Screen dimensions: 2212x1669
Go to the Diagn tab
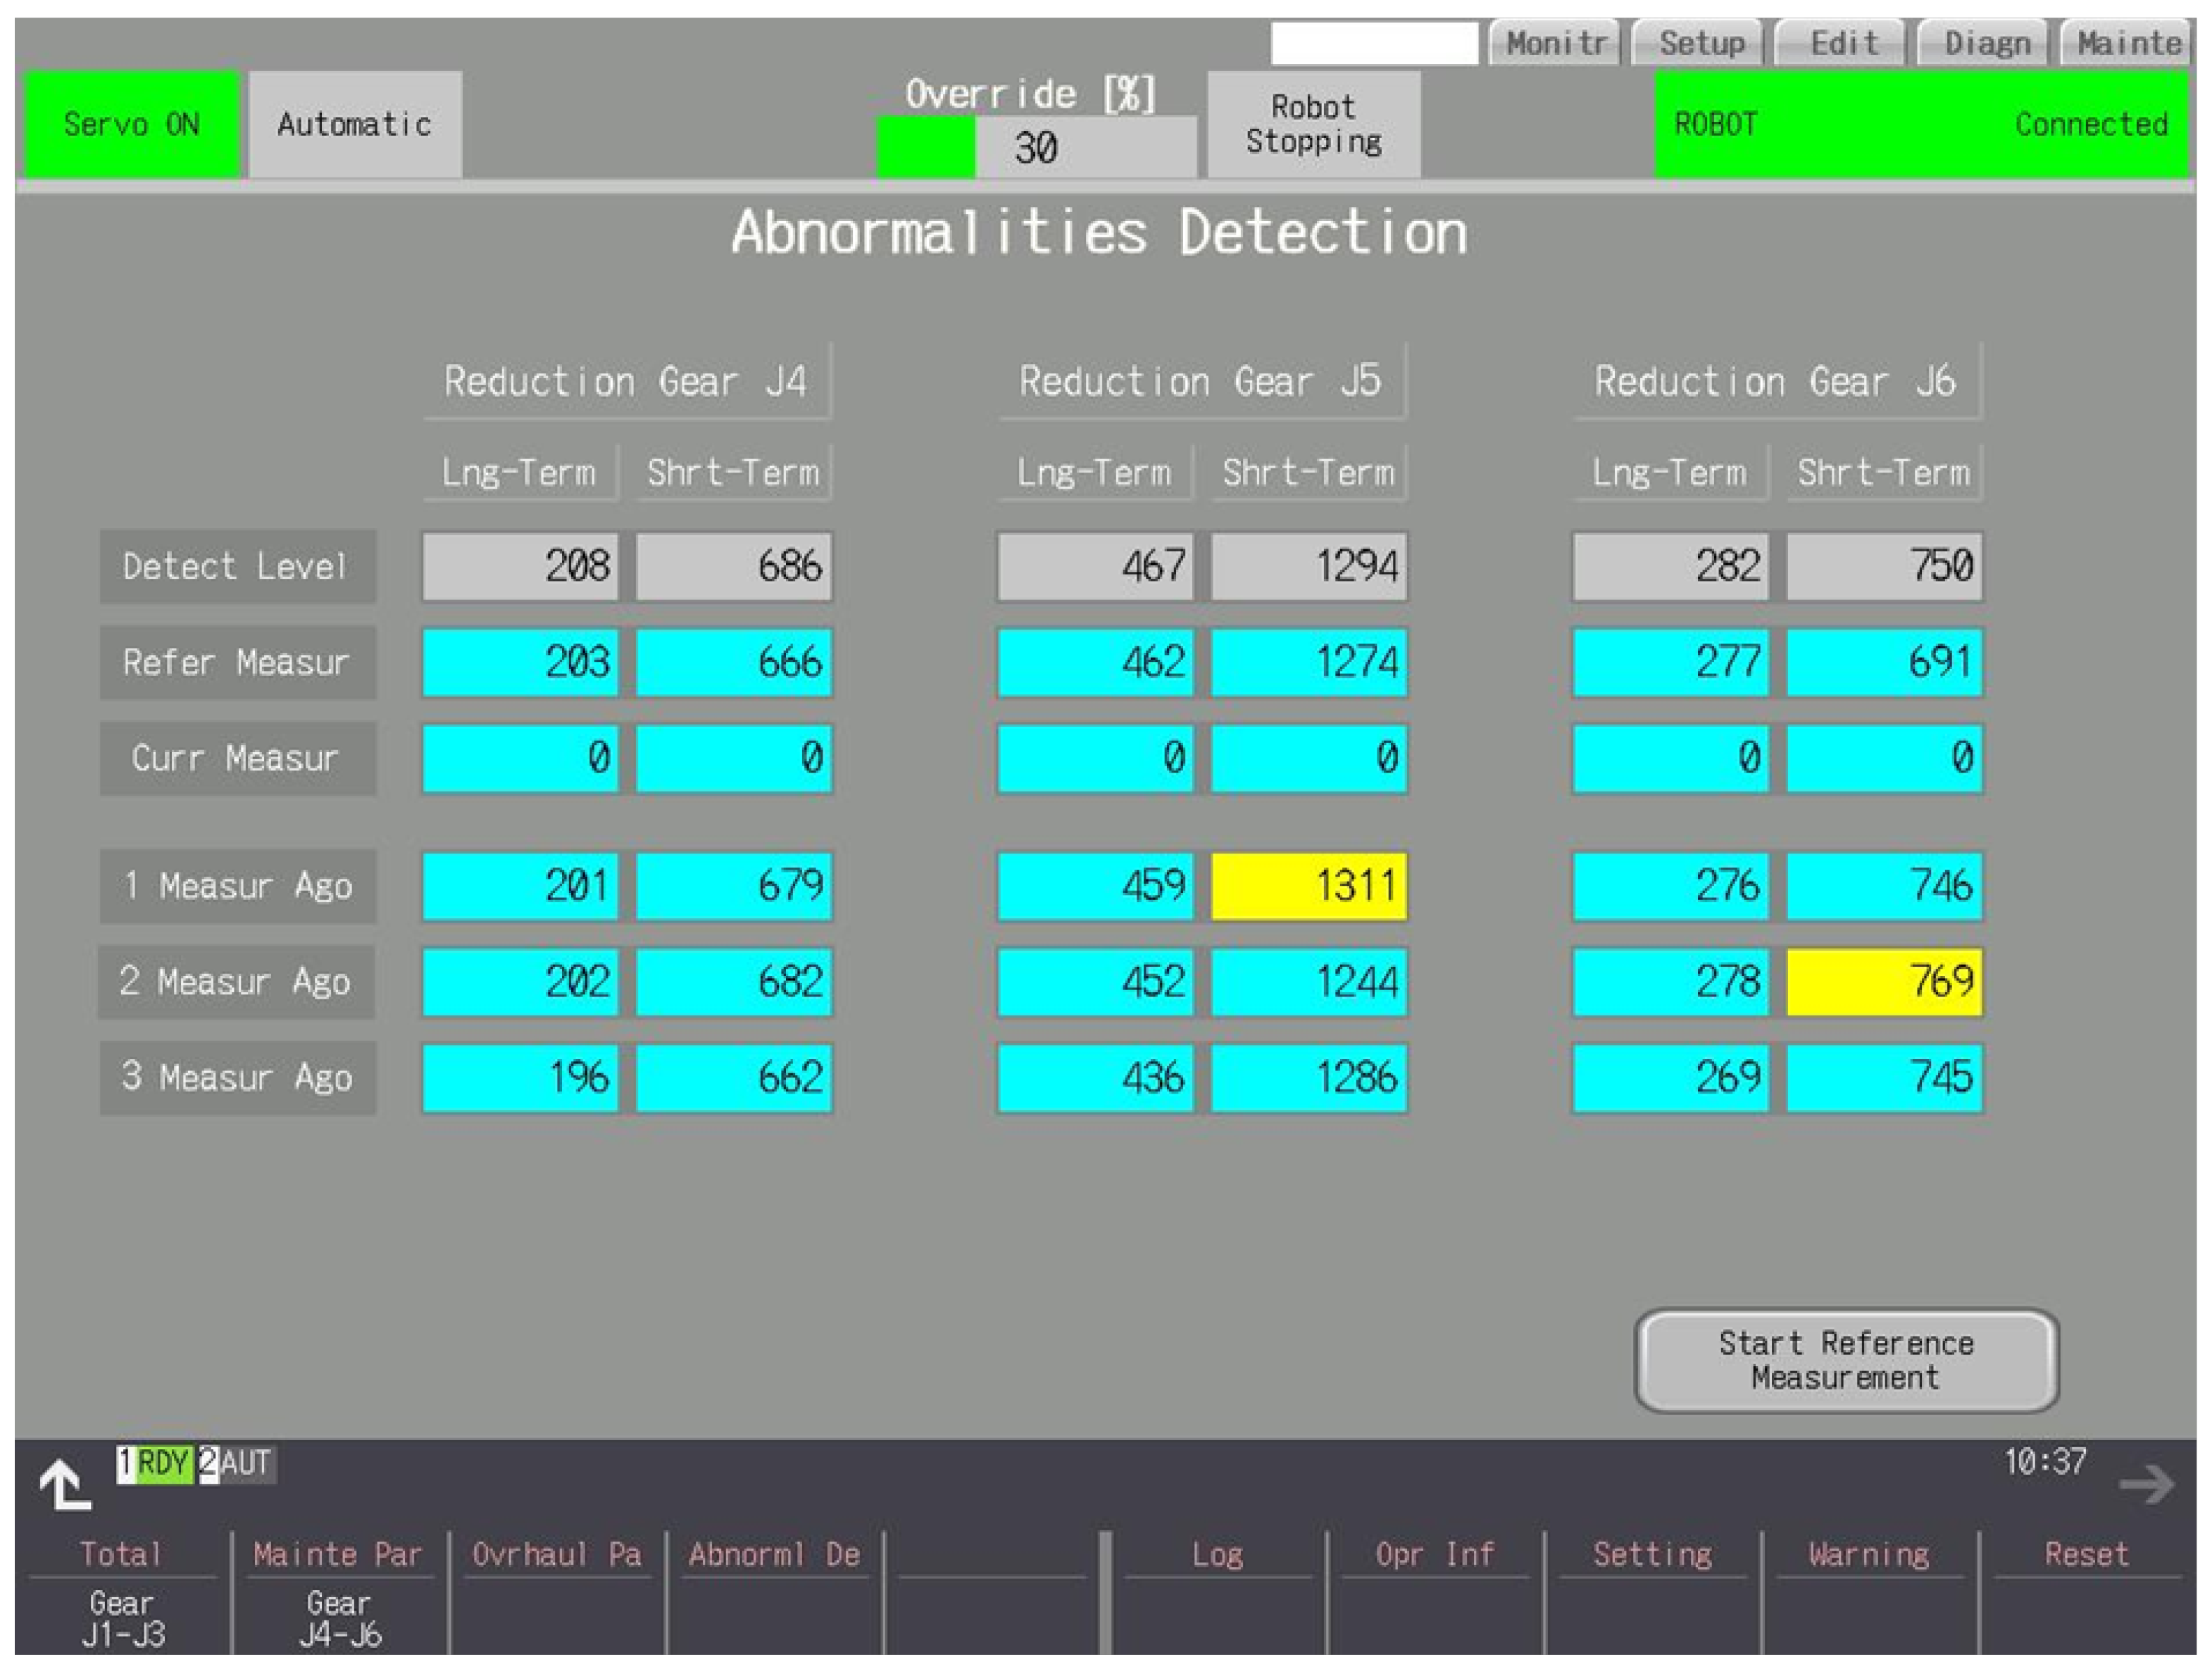pyautogui.click(x=1984, y=44)
